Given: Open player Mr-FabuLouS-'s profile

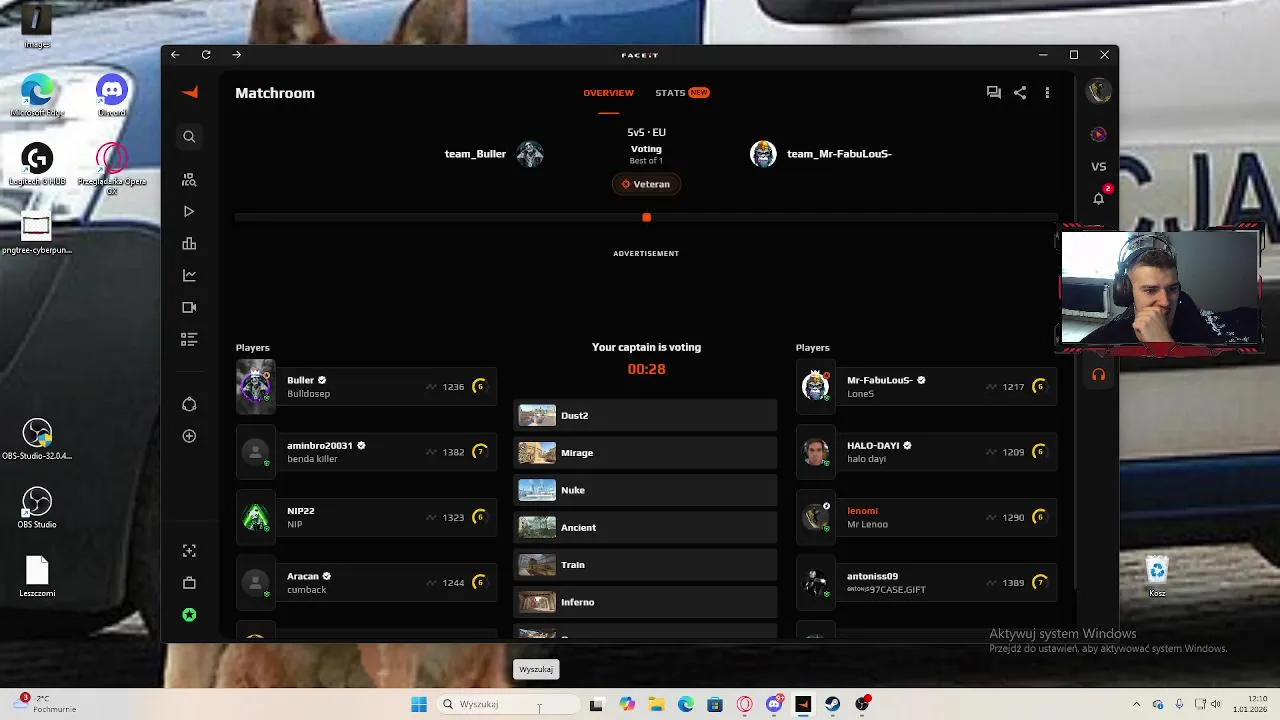Looking at the screenshot, I should coord(880,380).
